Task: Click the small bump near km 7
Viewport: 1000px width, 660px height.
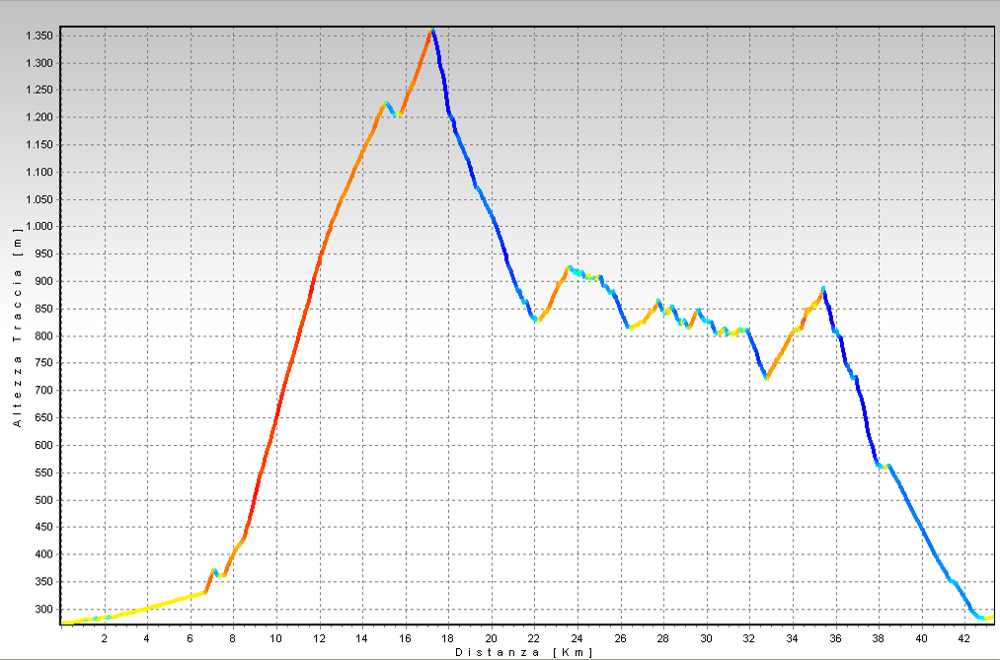Action: click(x=214, y=570)
